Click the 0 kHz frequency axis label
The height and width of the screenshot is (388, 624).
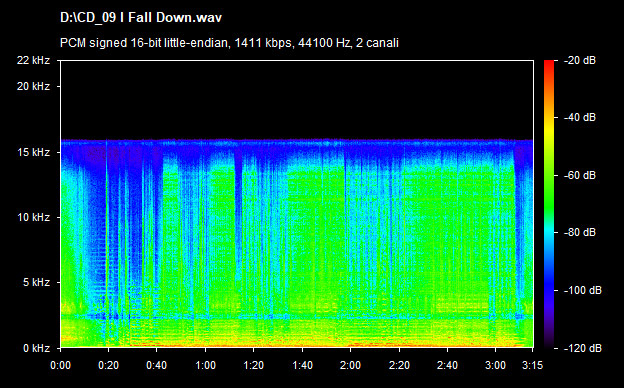[36, 348]
